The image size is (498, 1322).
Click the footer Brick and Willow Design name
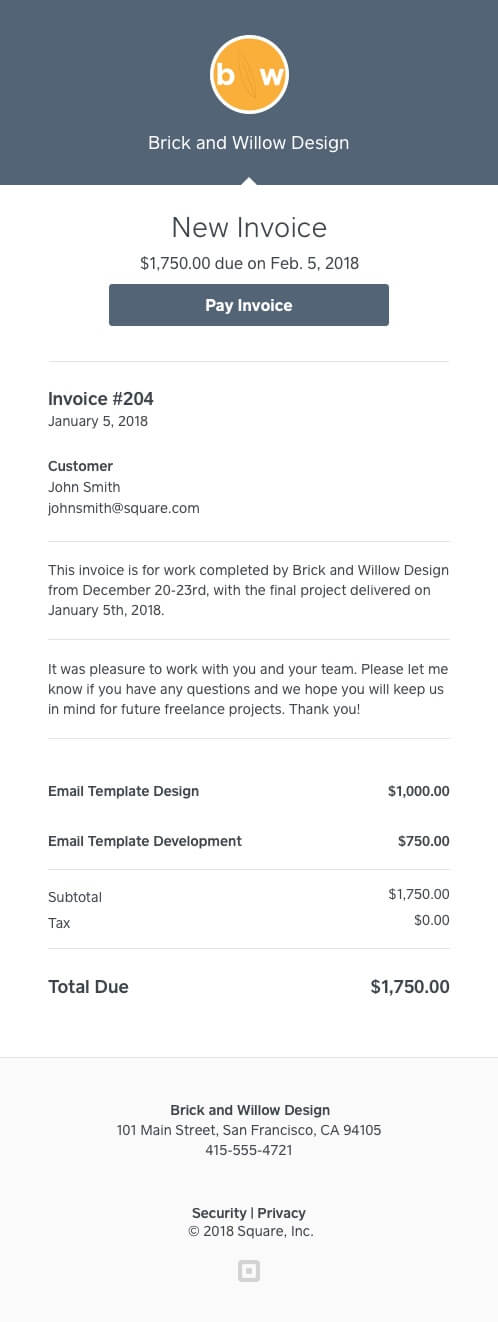click(x=250, y=1110)
